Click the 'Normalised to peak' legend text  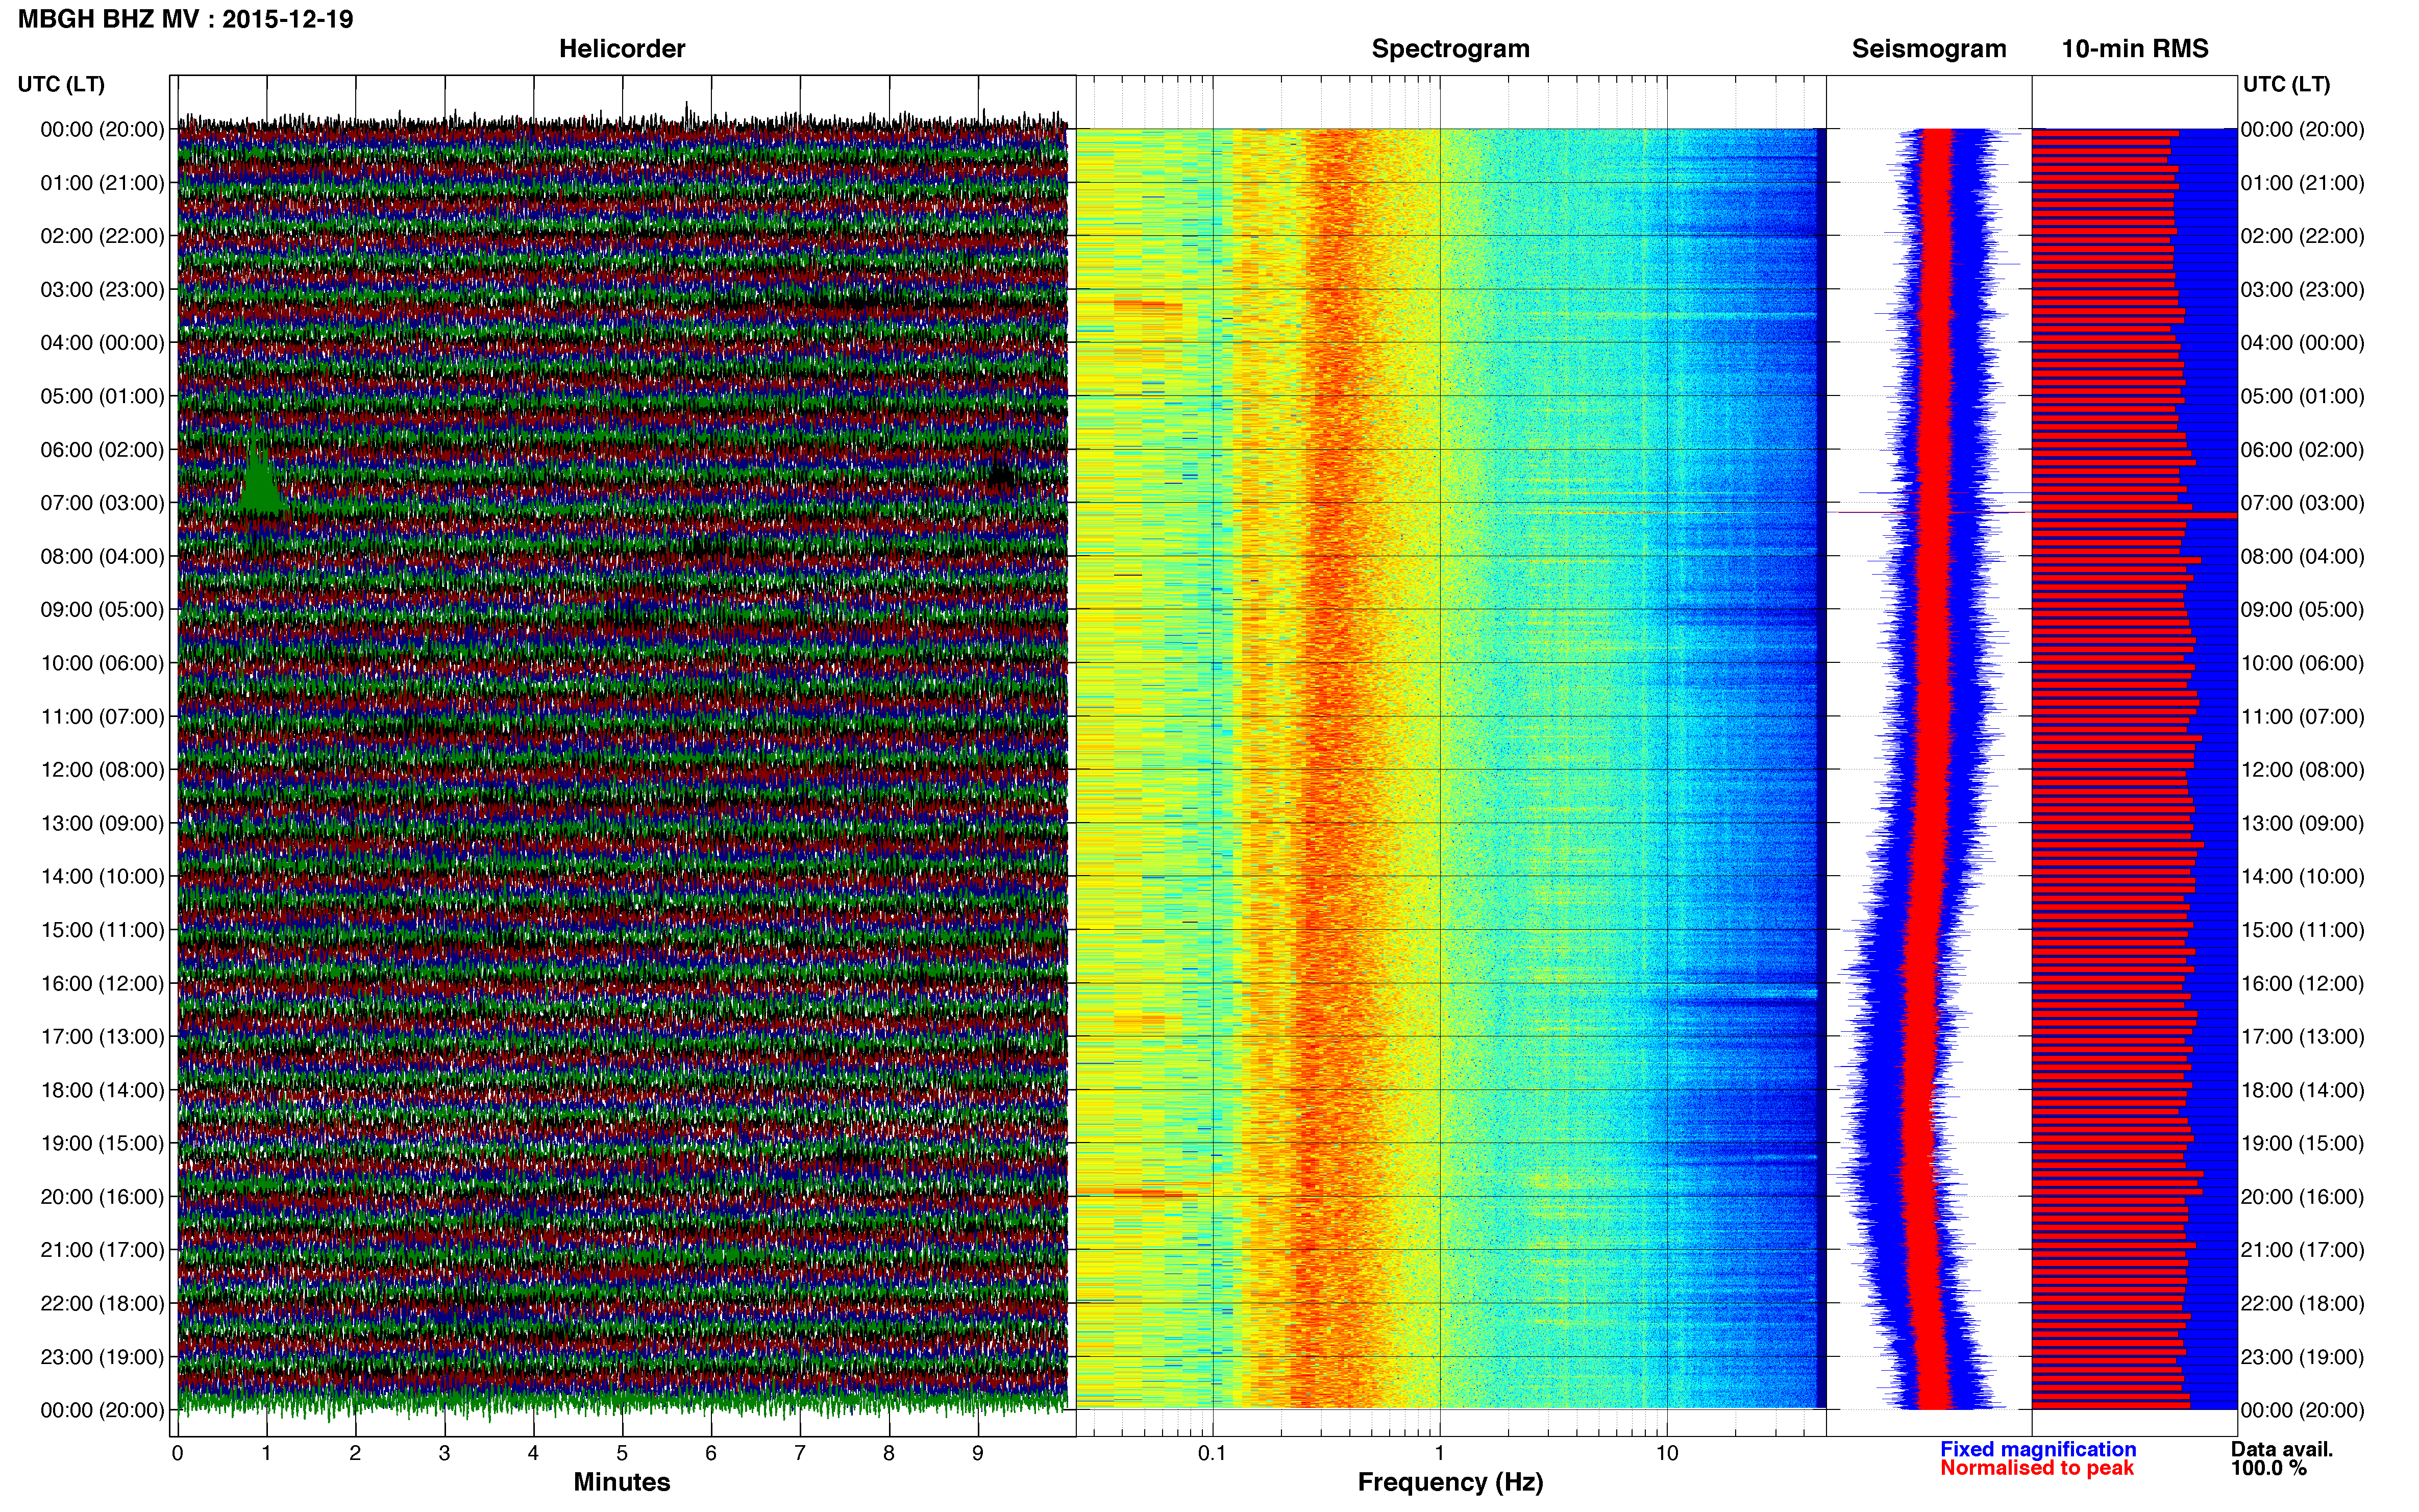[x=2037, y=1468]
